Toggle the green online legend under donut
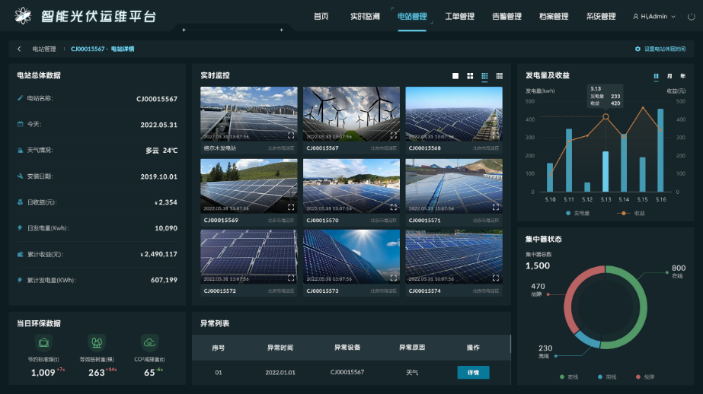 pyautogui.click(x=569, y=377)
